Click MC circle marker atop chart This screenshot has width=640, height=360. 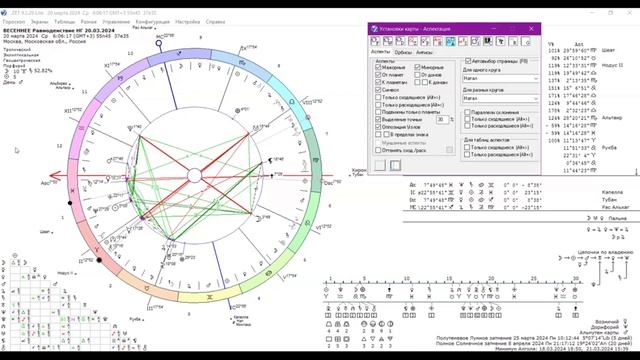click(x=159, y=43)
